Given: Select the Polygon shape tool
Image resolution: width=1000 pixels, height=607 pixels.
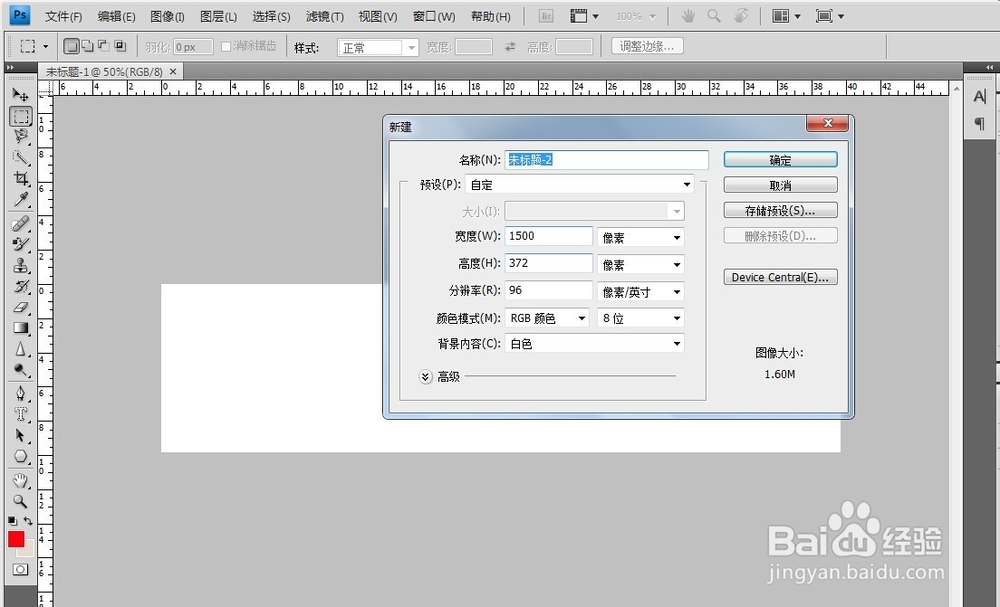Looking at the screenshot, I should pos(20,457).
